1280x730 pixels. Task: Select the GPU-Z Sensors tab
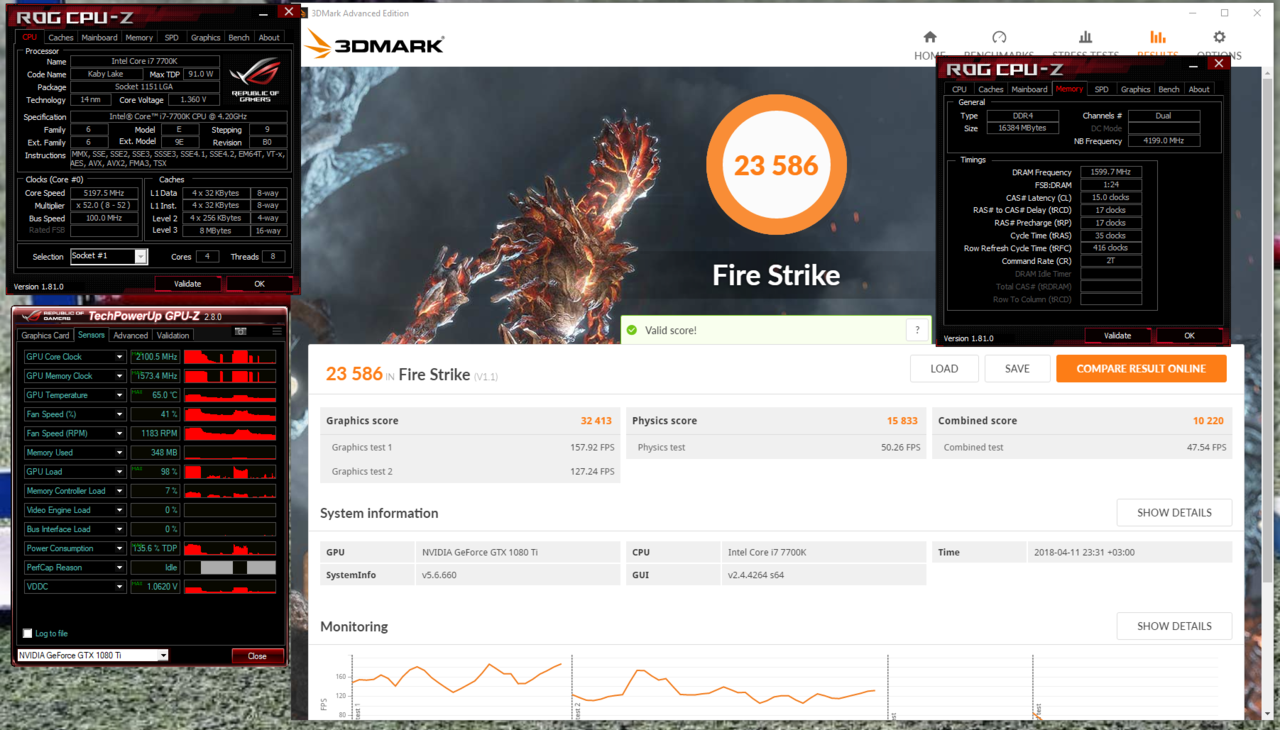pos(91,335)
